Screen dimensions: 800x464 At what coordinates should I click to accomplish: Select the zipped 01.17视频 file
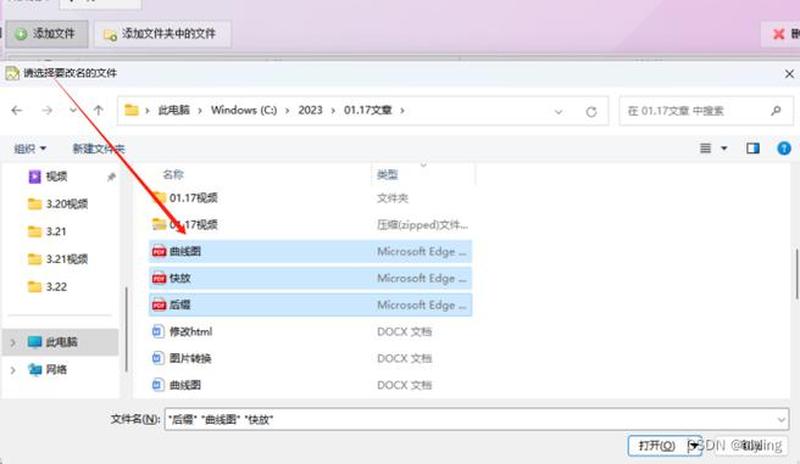click(x=310, y=225)
